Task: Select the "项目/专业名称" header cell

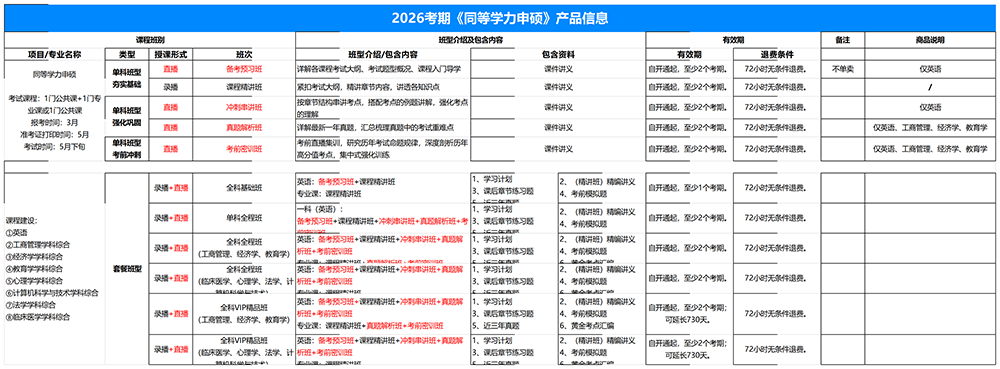Action: pyautogui.click(x=54, y=54)
